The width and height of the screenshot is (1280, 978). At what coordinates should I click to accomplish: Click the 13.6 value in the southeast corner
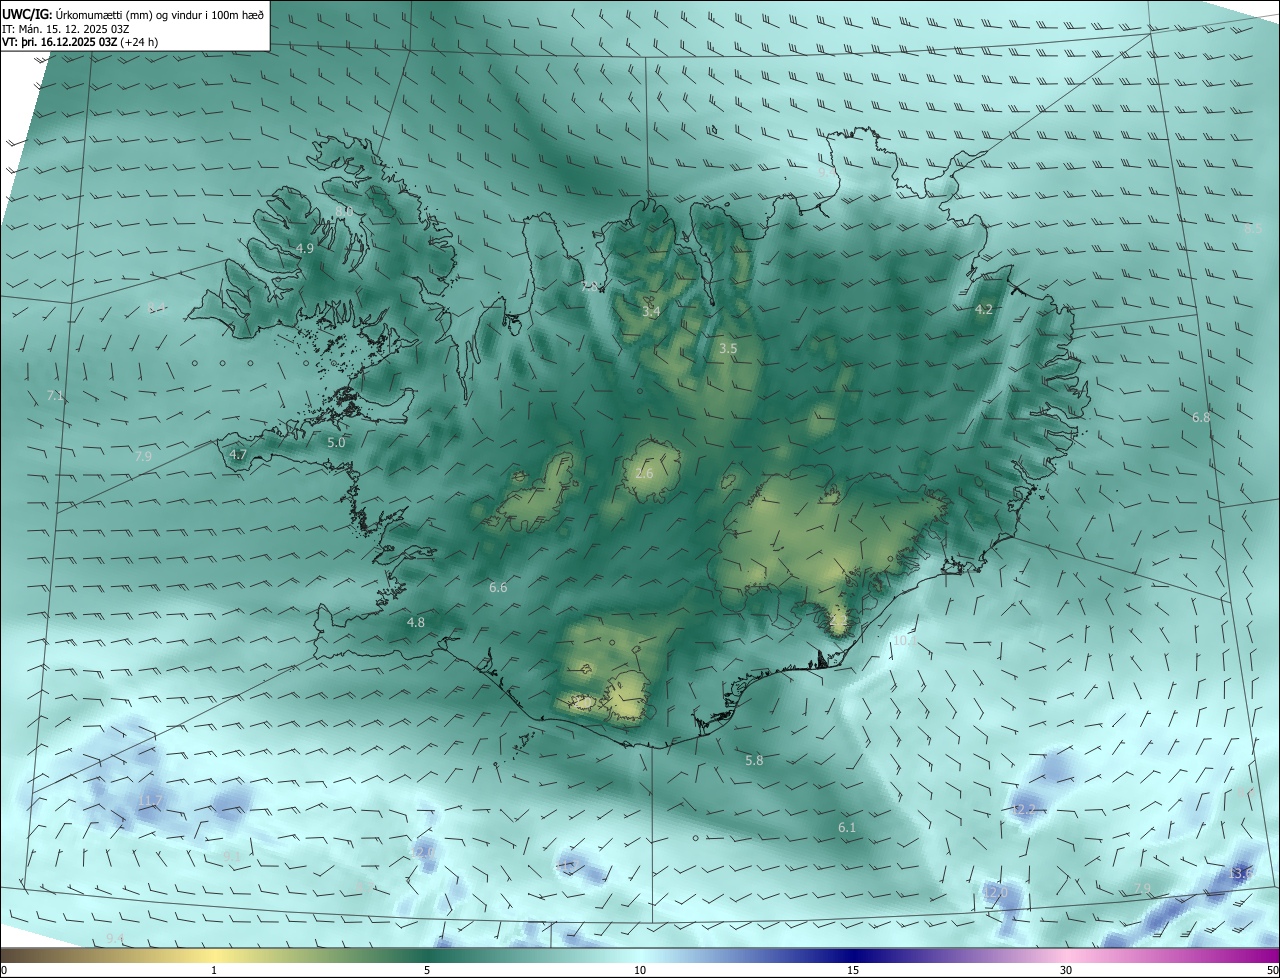(x=1241, y=874)
